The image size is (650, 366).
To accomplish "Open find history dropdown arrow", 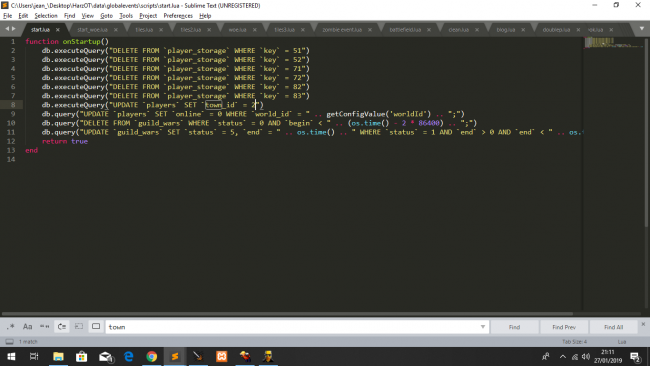I will tap(483, 327).
